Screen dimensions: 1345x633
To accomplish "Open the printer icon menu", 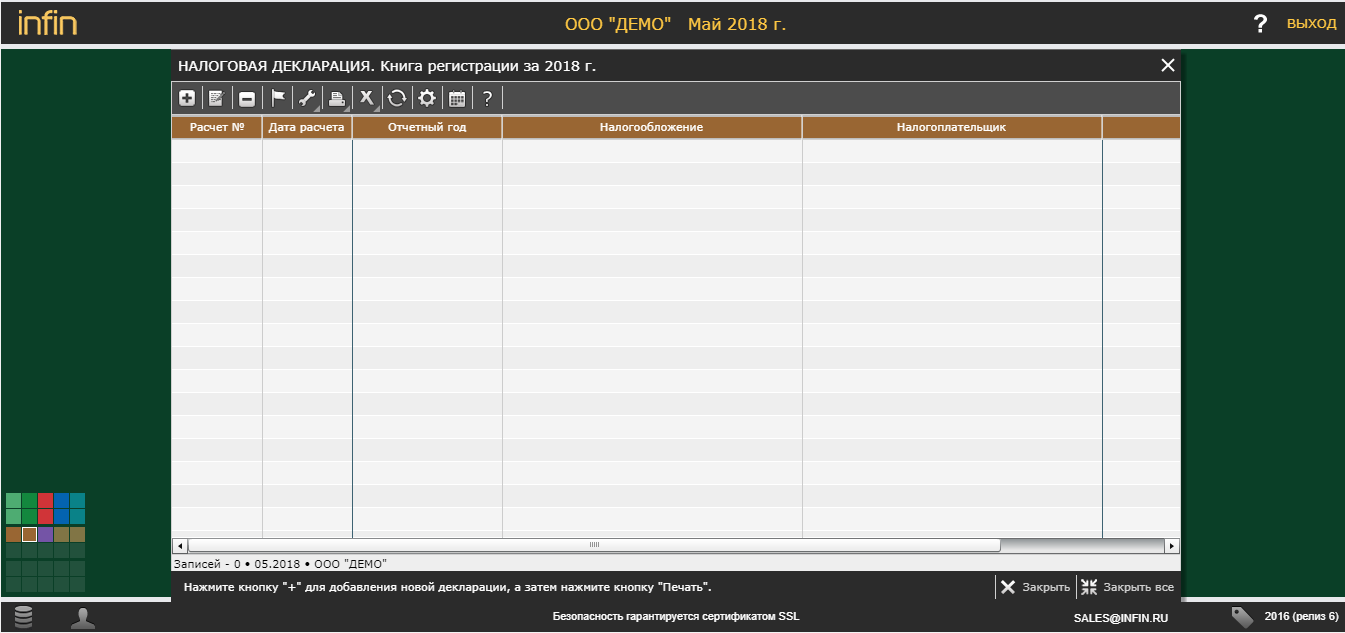I will coord(338,98).
